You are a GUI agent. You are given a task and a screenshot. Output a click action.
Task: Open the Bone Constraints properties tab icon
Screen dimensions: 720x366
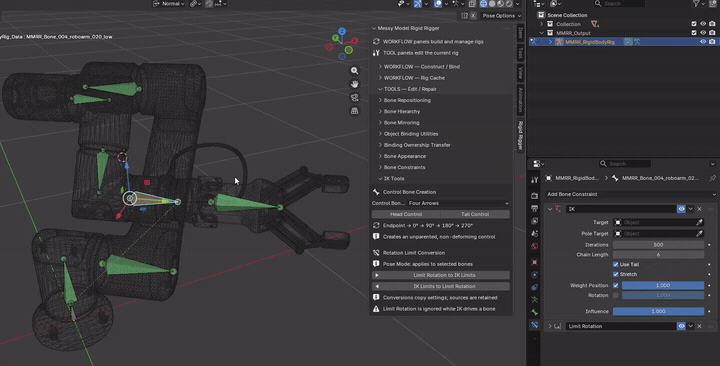[x=534, y=325]
